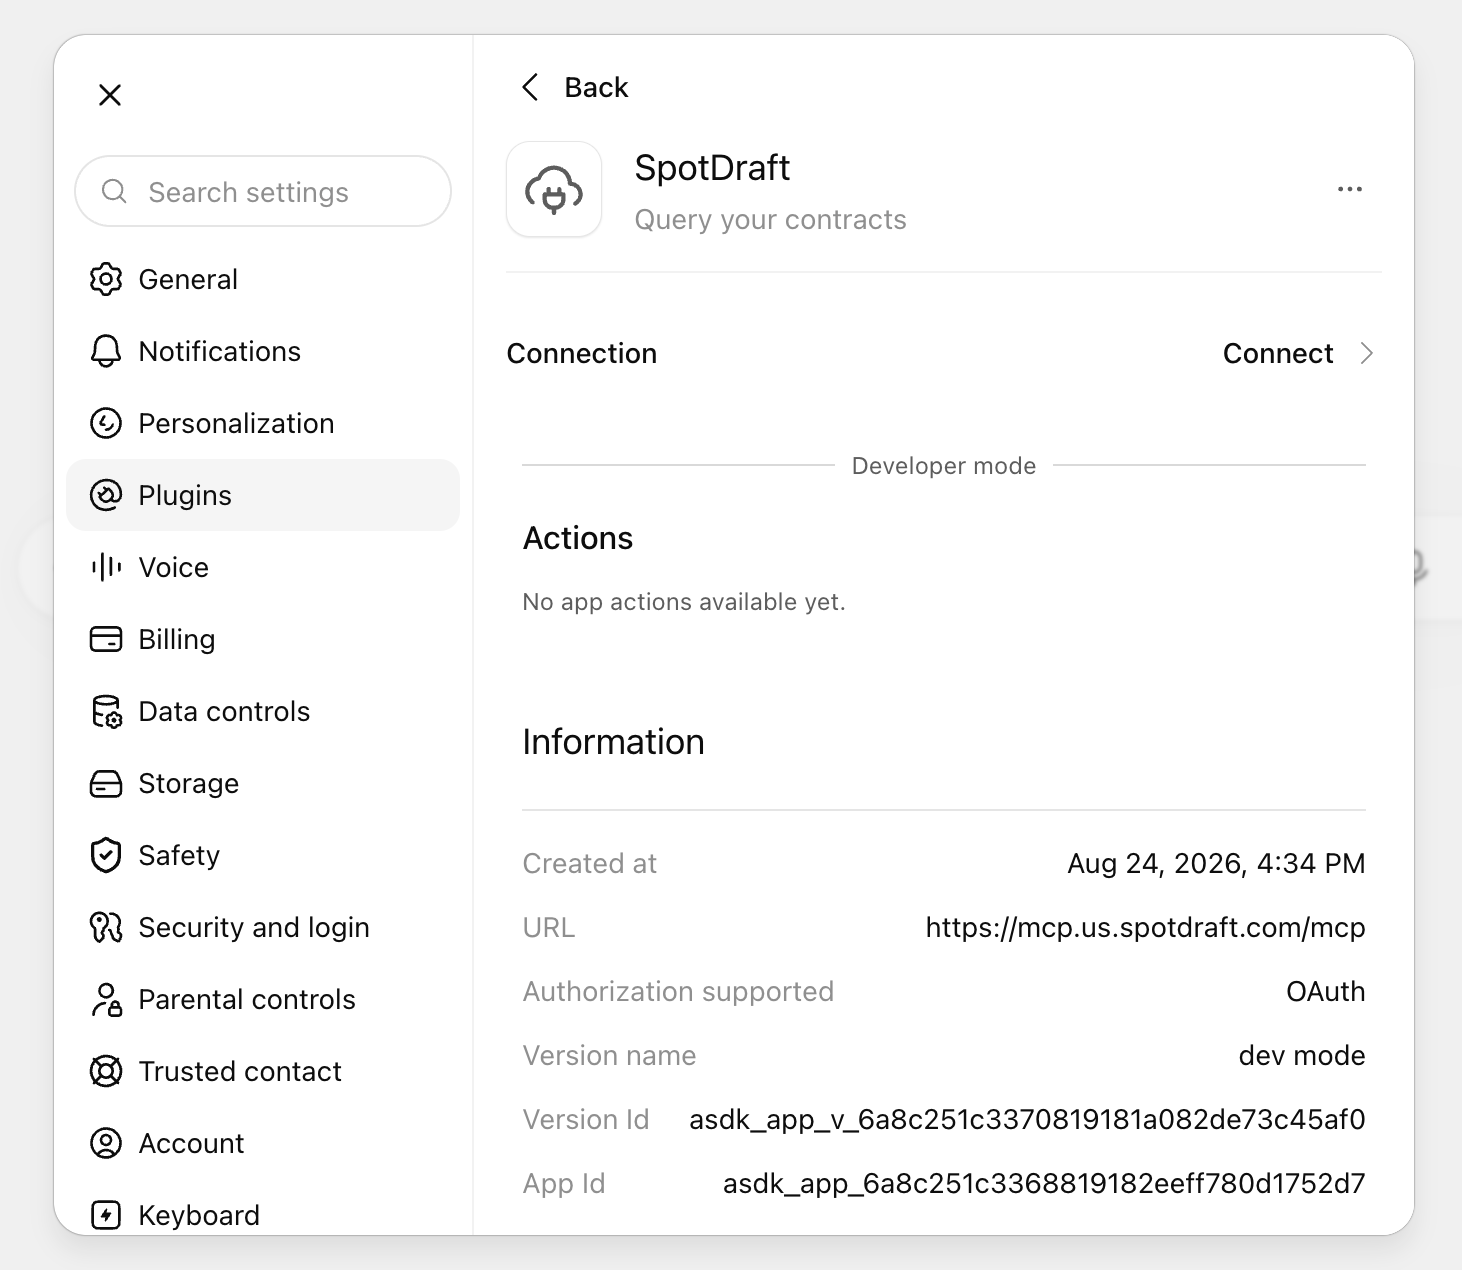This screenshot has width=1462, height=1270.
Task: Click 'No app actions available yet.' text
Action: click(684, 602)
